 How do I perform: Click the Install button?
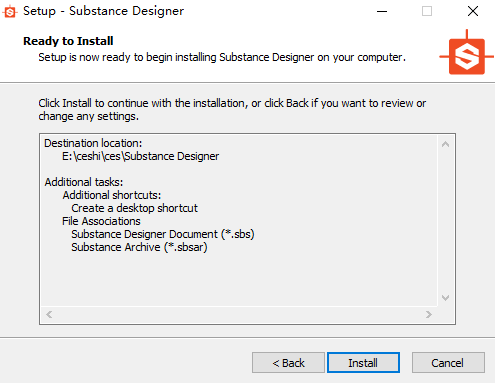(363, 362)
